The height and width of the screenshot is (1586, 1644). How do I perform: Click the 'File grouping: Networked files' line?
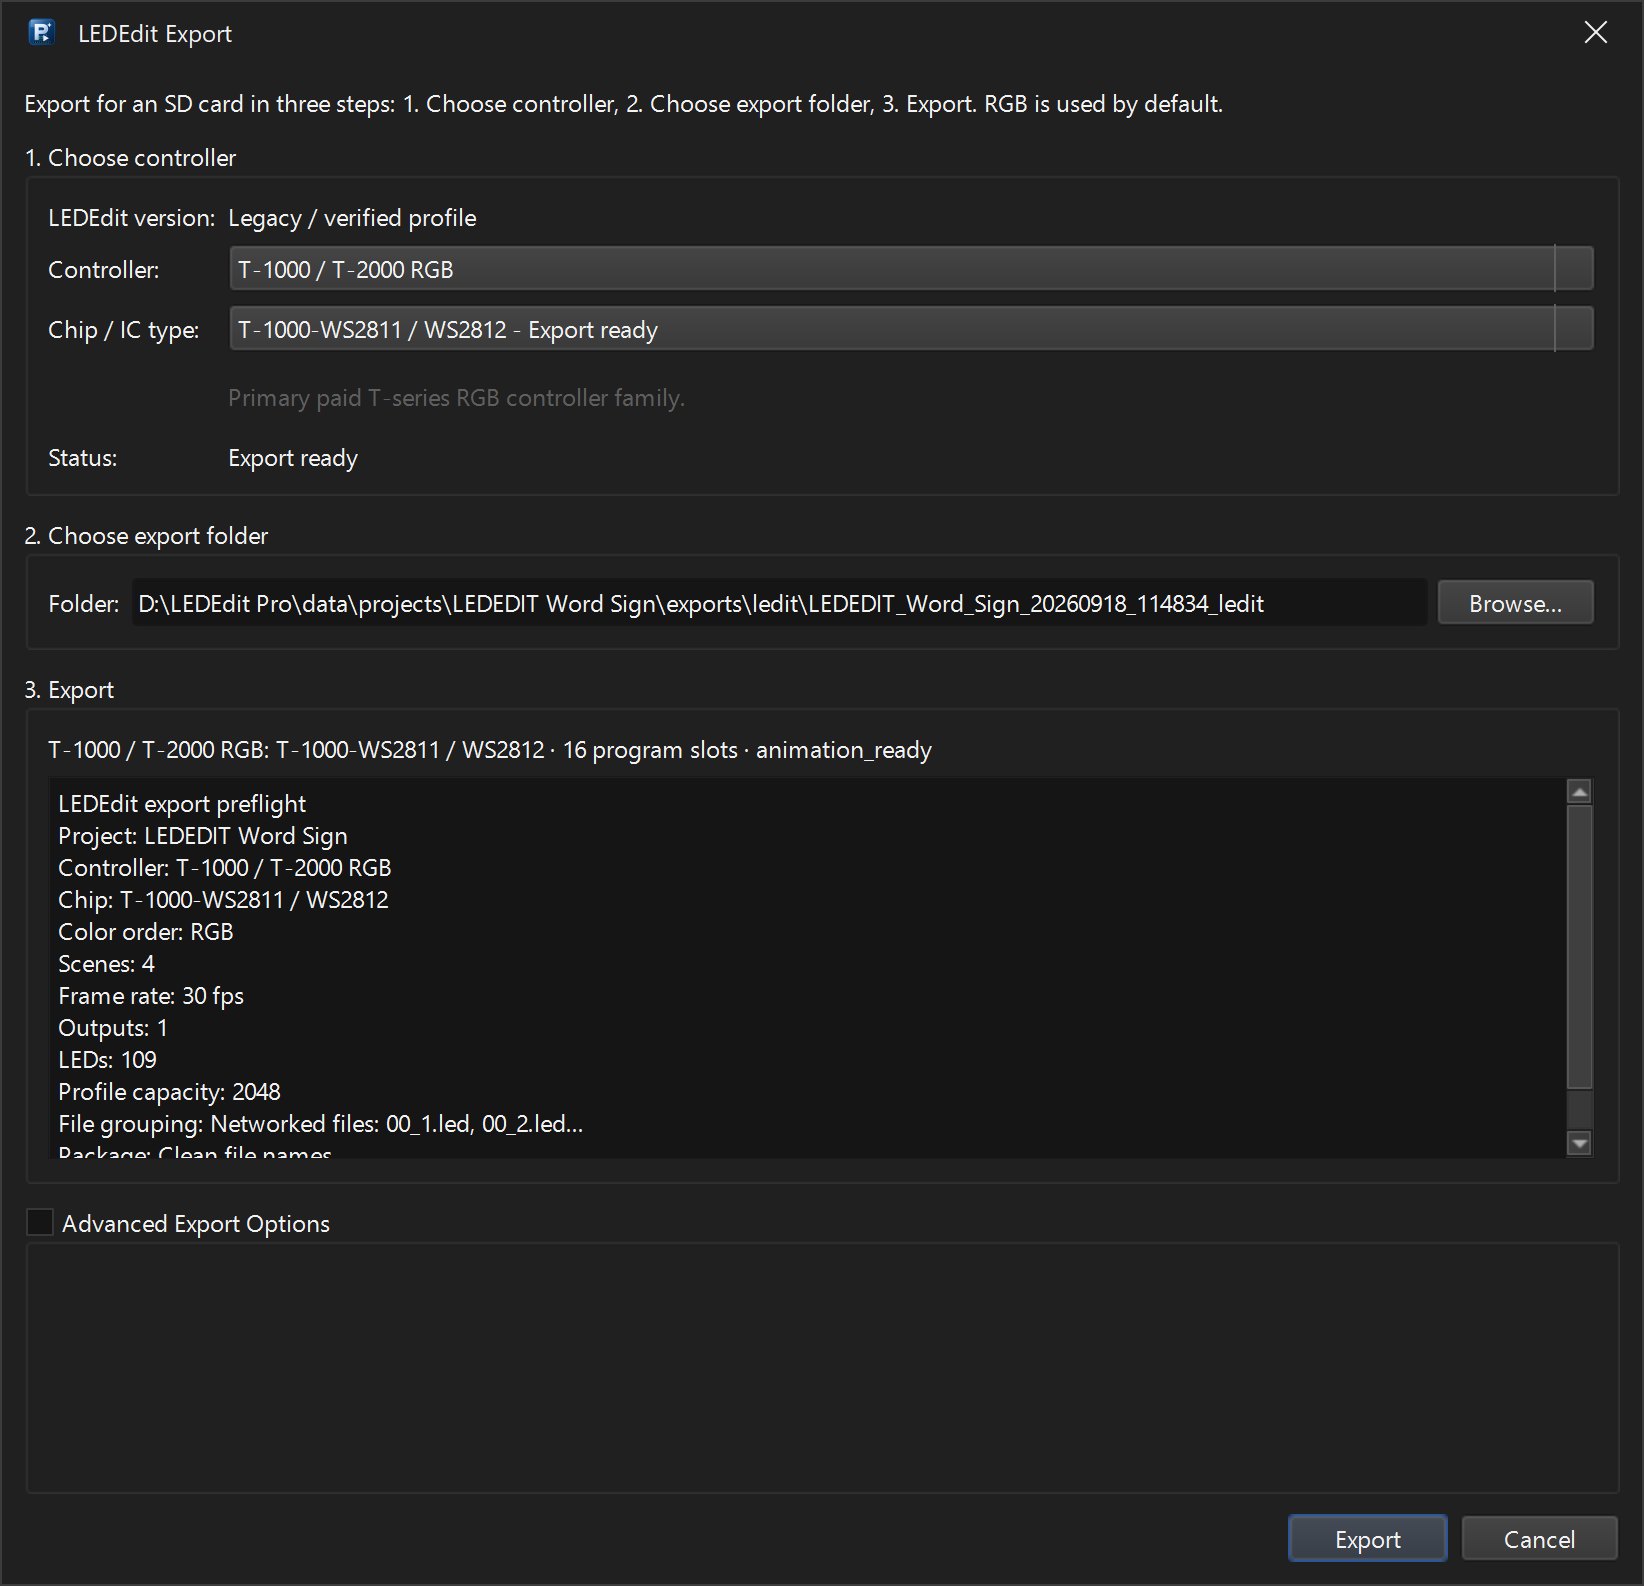coord(320,1124)
